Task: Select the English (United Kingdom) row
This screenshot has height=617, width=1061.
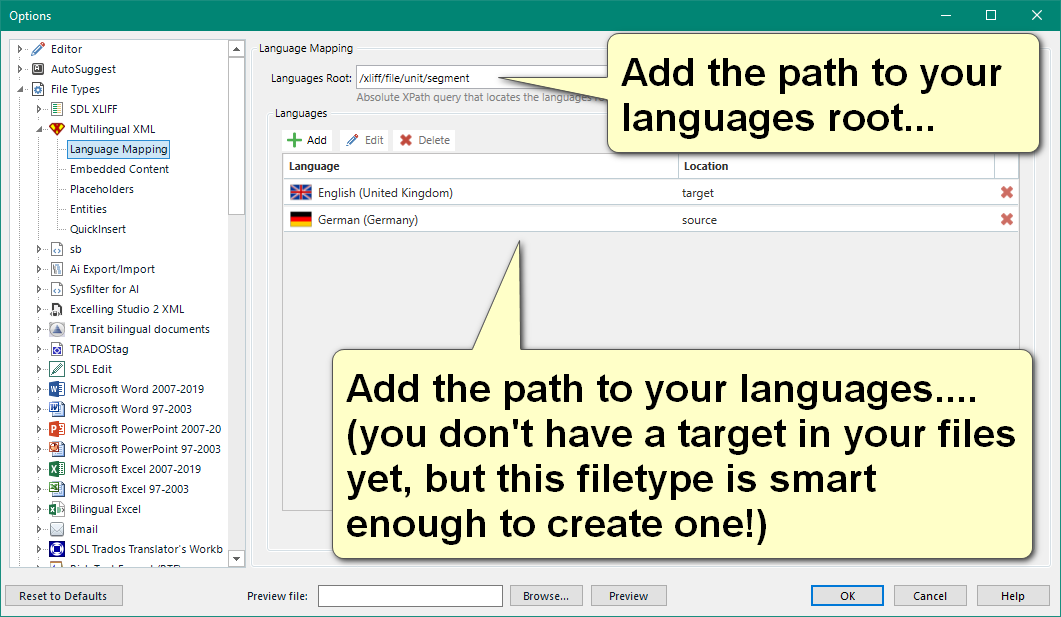Action: point(650,193)
